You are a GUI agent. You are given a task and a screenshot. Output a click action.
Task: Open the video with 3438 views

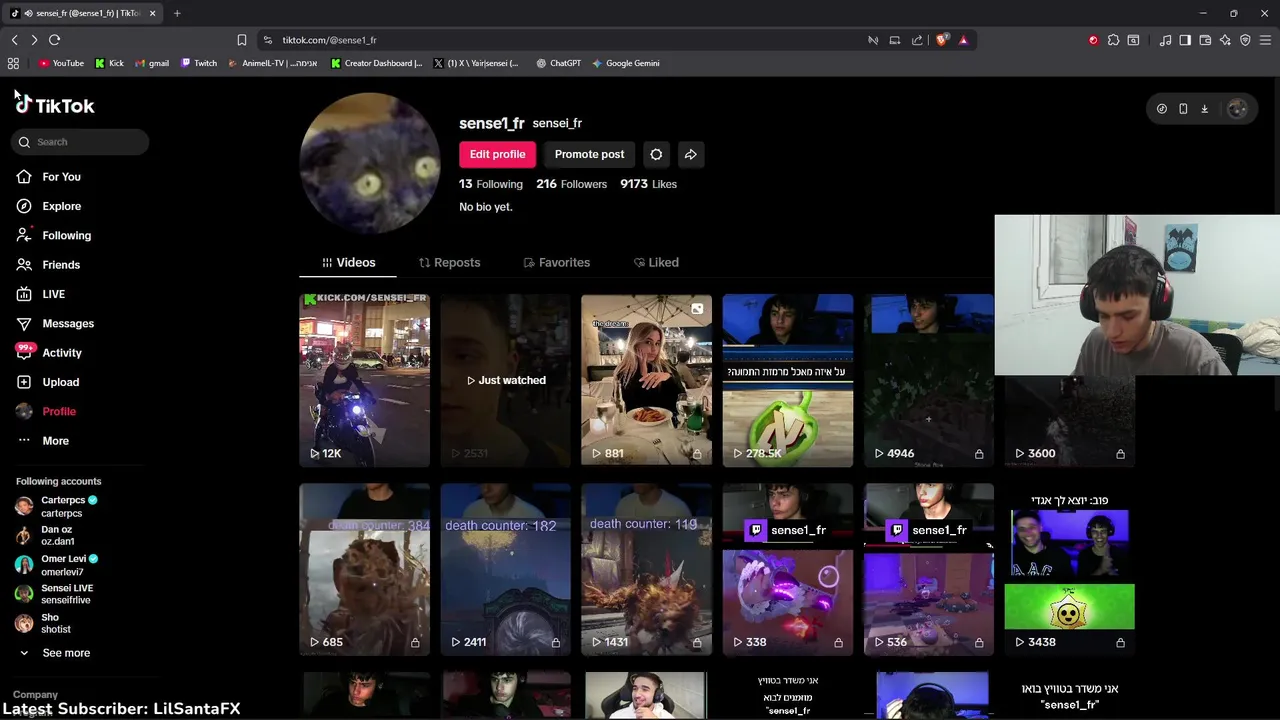[x=1070, y=570]
